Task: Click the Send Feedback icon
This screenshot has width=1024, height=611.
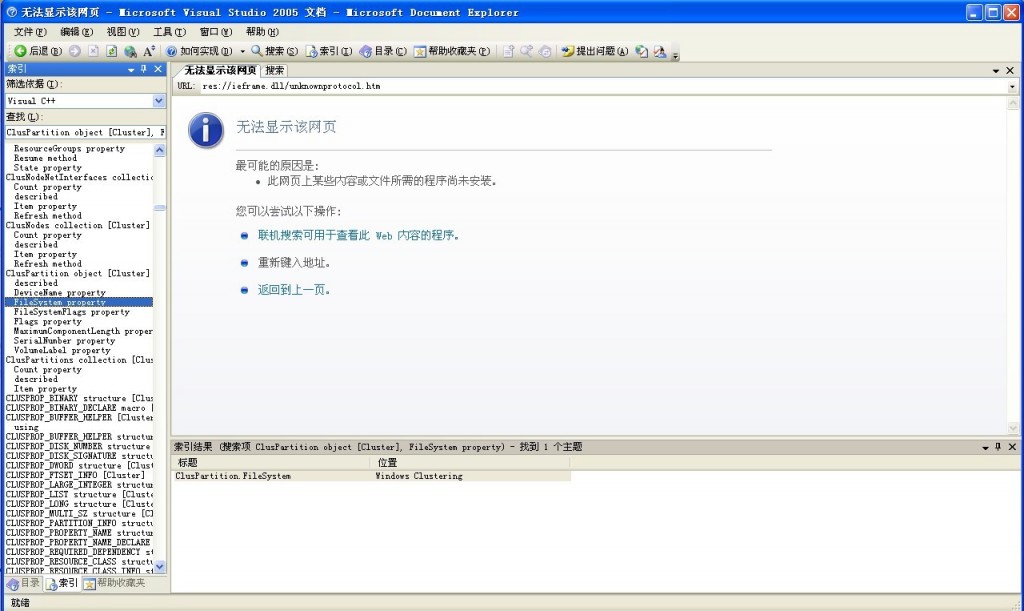Action: tap(660, 51)
